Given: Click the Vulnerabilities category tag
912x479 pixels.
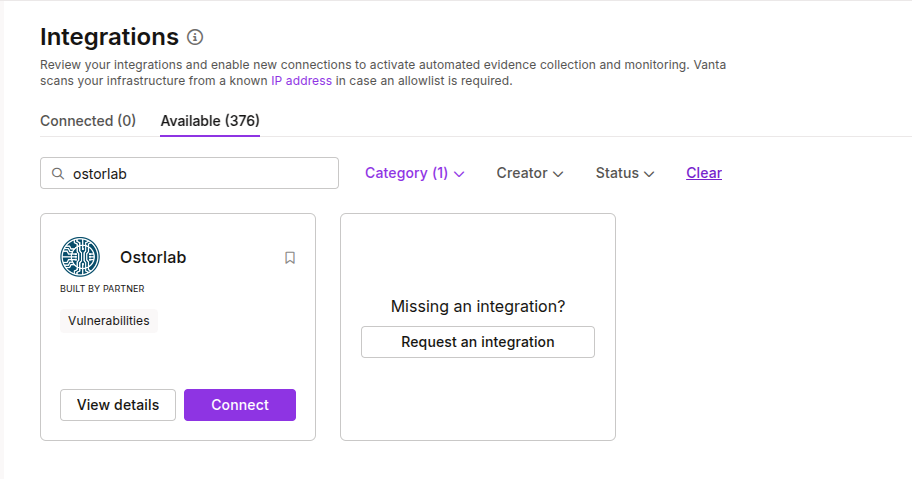Looking at the screenshot, I should click(109, 321).
